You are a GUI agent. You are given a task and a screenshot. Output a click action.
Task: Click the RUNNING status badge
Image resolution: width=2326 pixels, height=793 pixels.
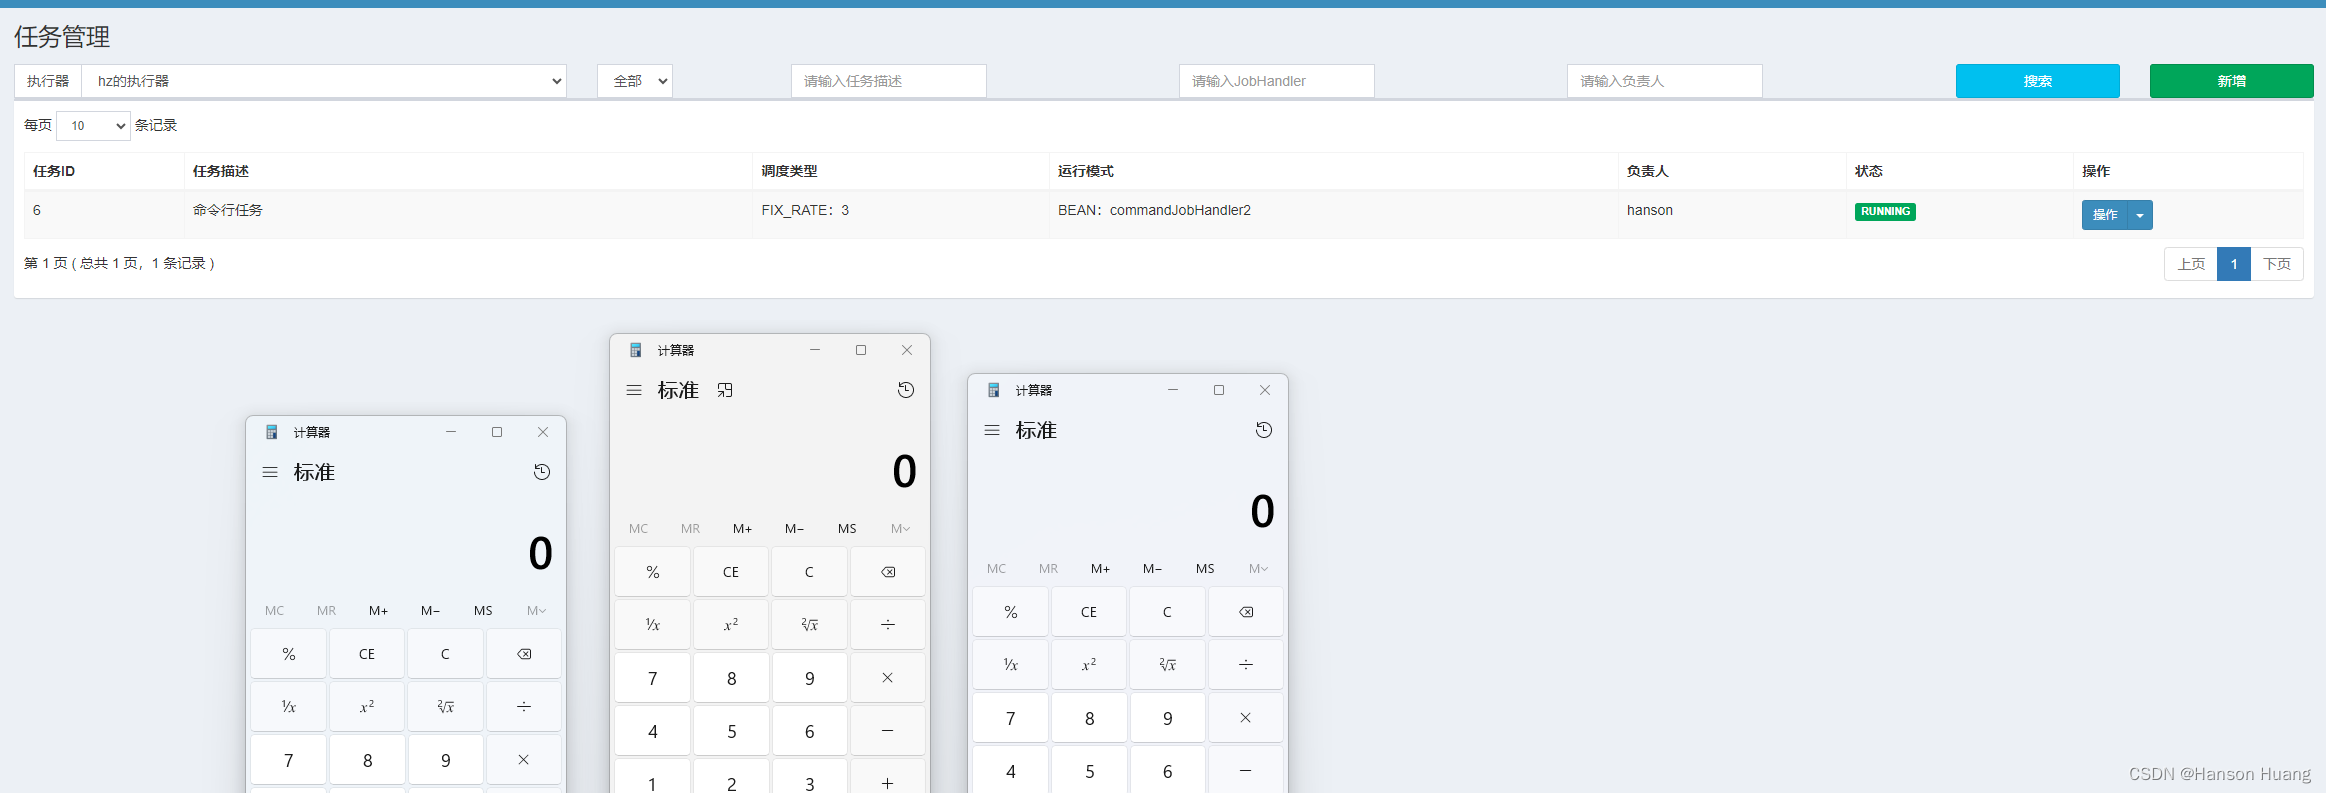[1885, 212]
